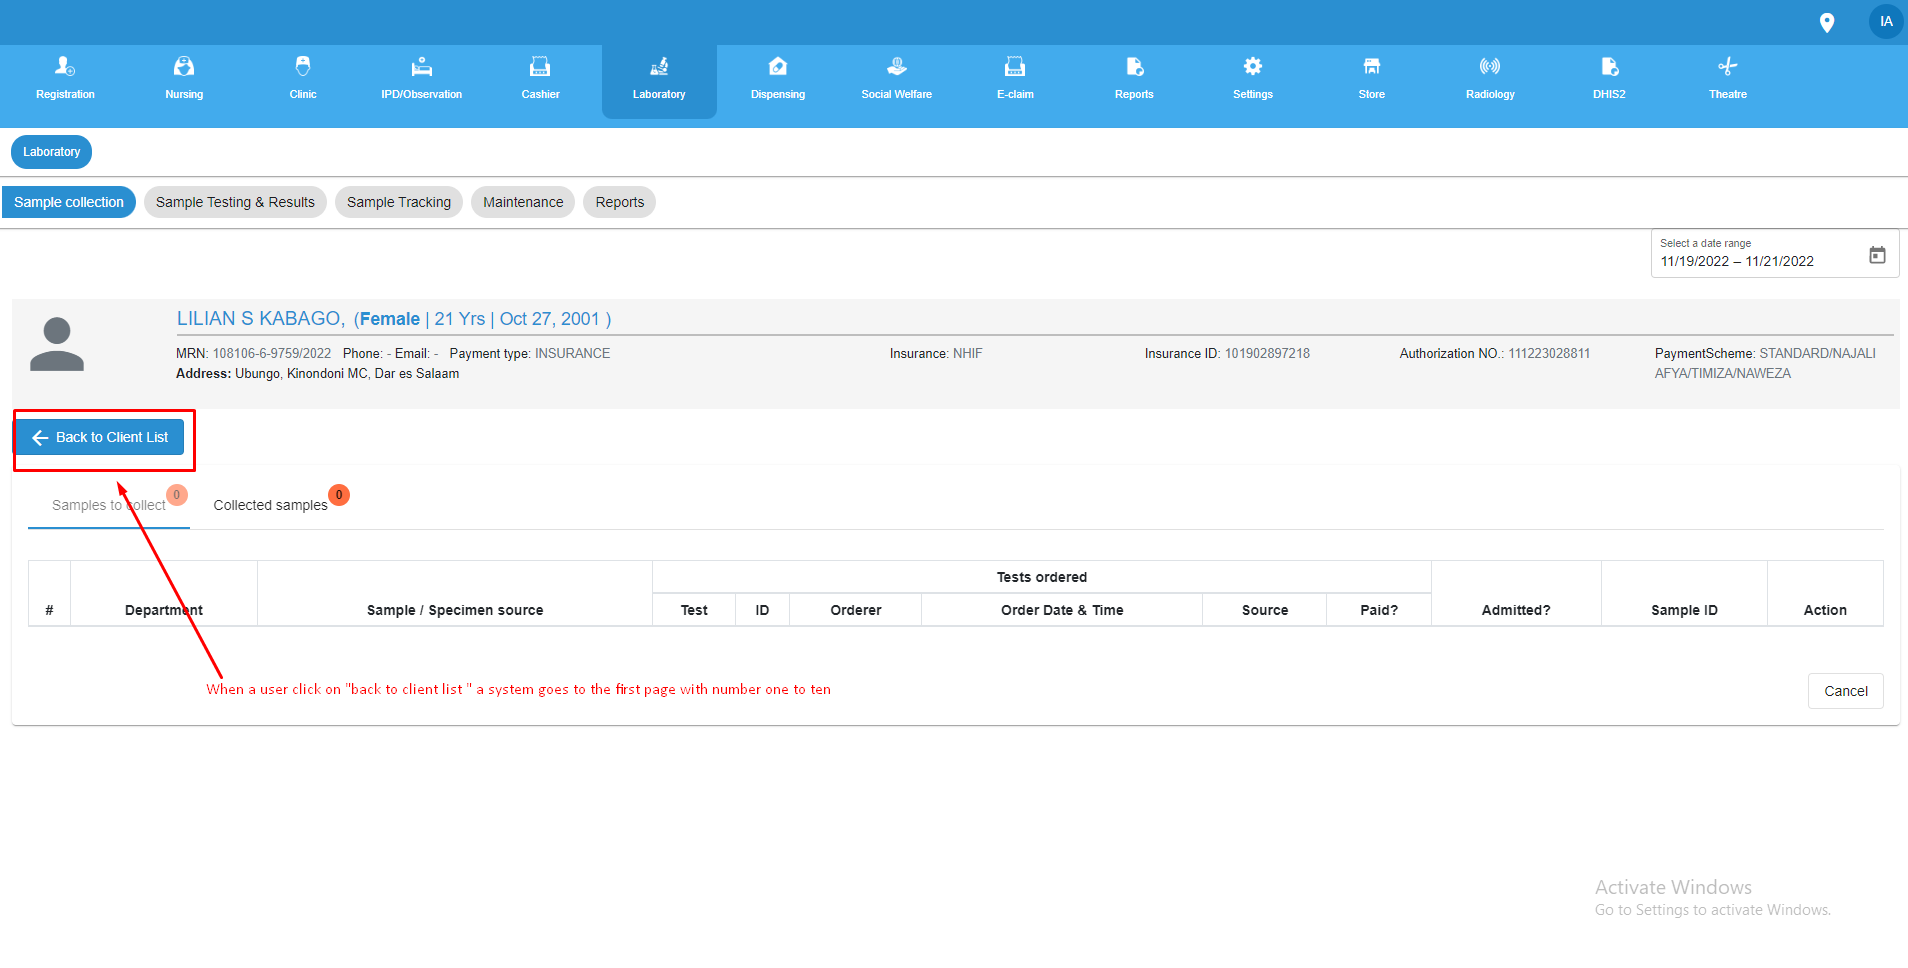Open the Sample Tracking tab
This screenshot has height=968, width=1908.
[x=398, y=201]
